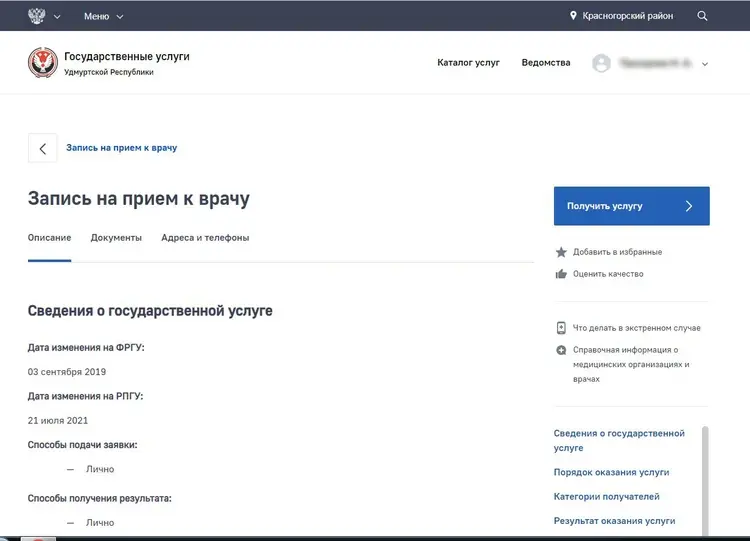Image resolution: width=750 pixels, height=541 pixels.
Task: Open Ведомства section
Action: (x=546, y=63)
